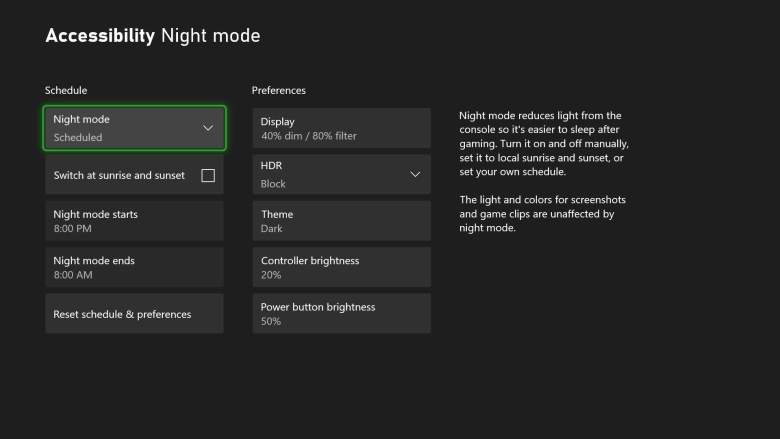This screenshot has height=439, width=780.
Task: Select the Dark value under Theme
Action: (272, 229)
